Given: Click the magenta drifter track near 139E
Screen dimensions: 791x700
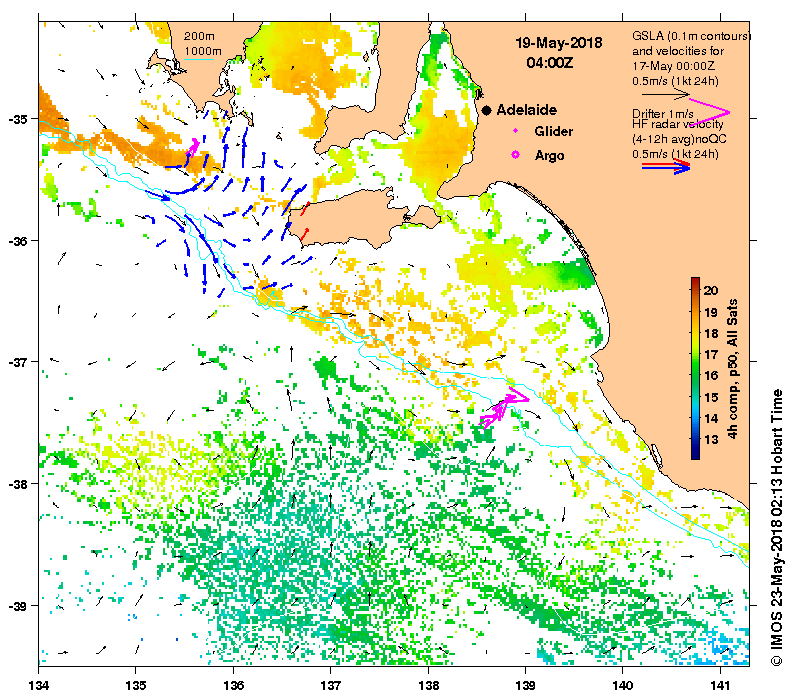Looking at the screenshot, I should click(503, 407).
